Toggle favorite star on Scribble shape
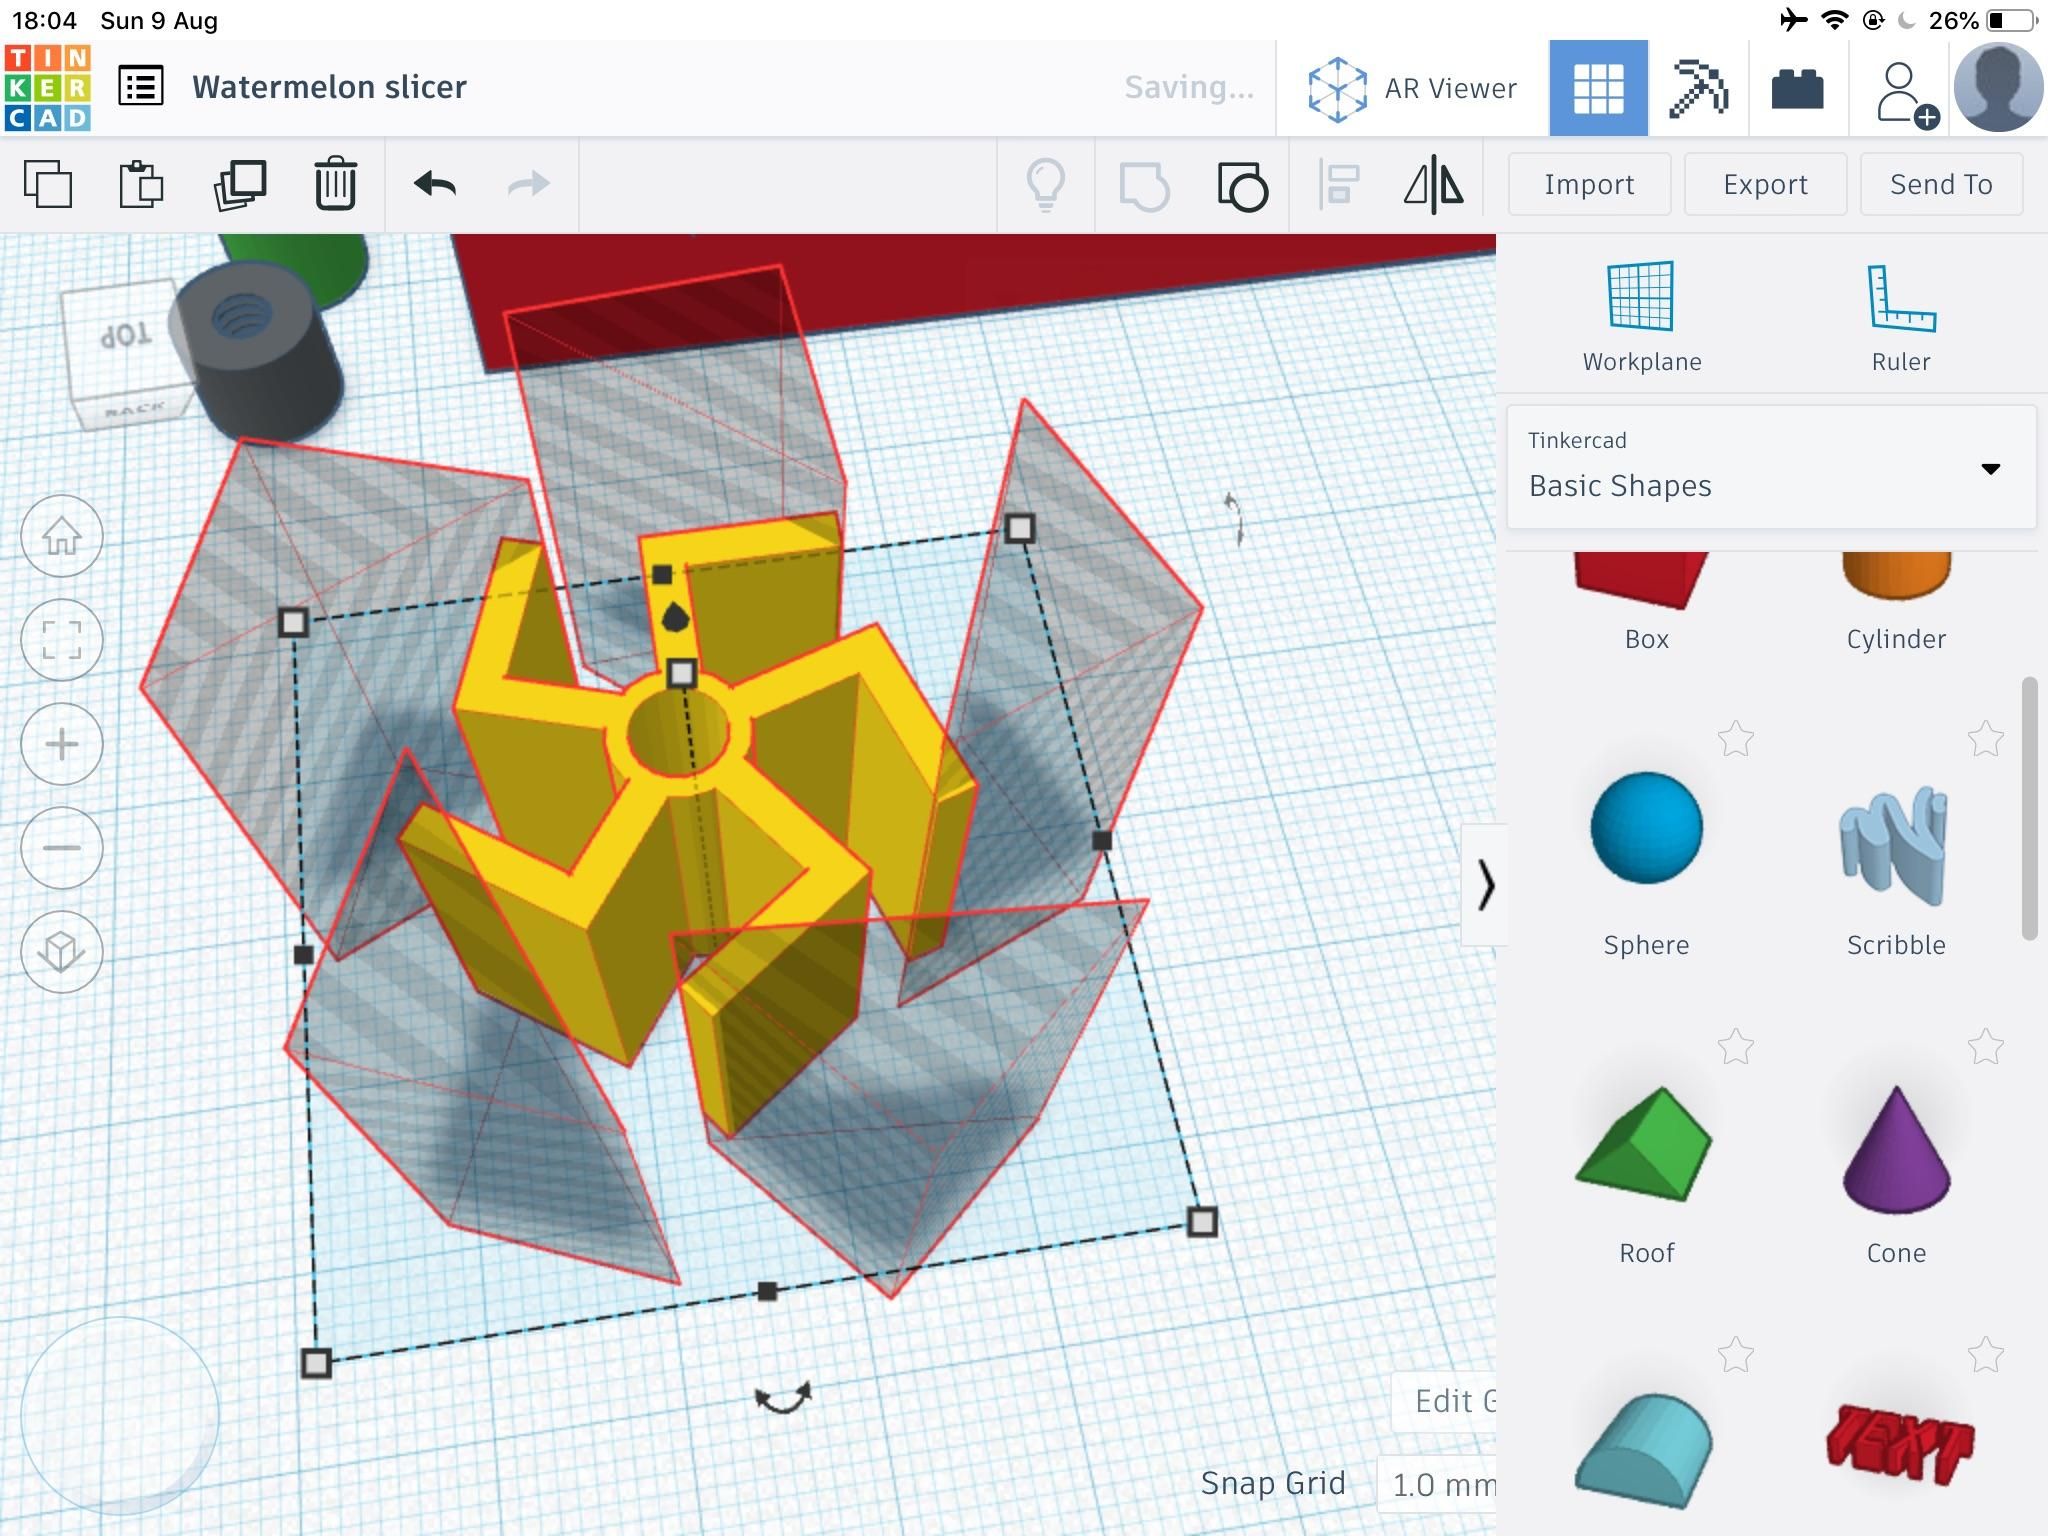Screen dimensions: 2048x1536 pyautogui.click(x=1985, y=740)
